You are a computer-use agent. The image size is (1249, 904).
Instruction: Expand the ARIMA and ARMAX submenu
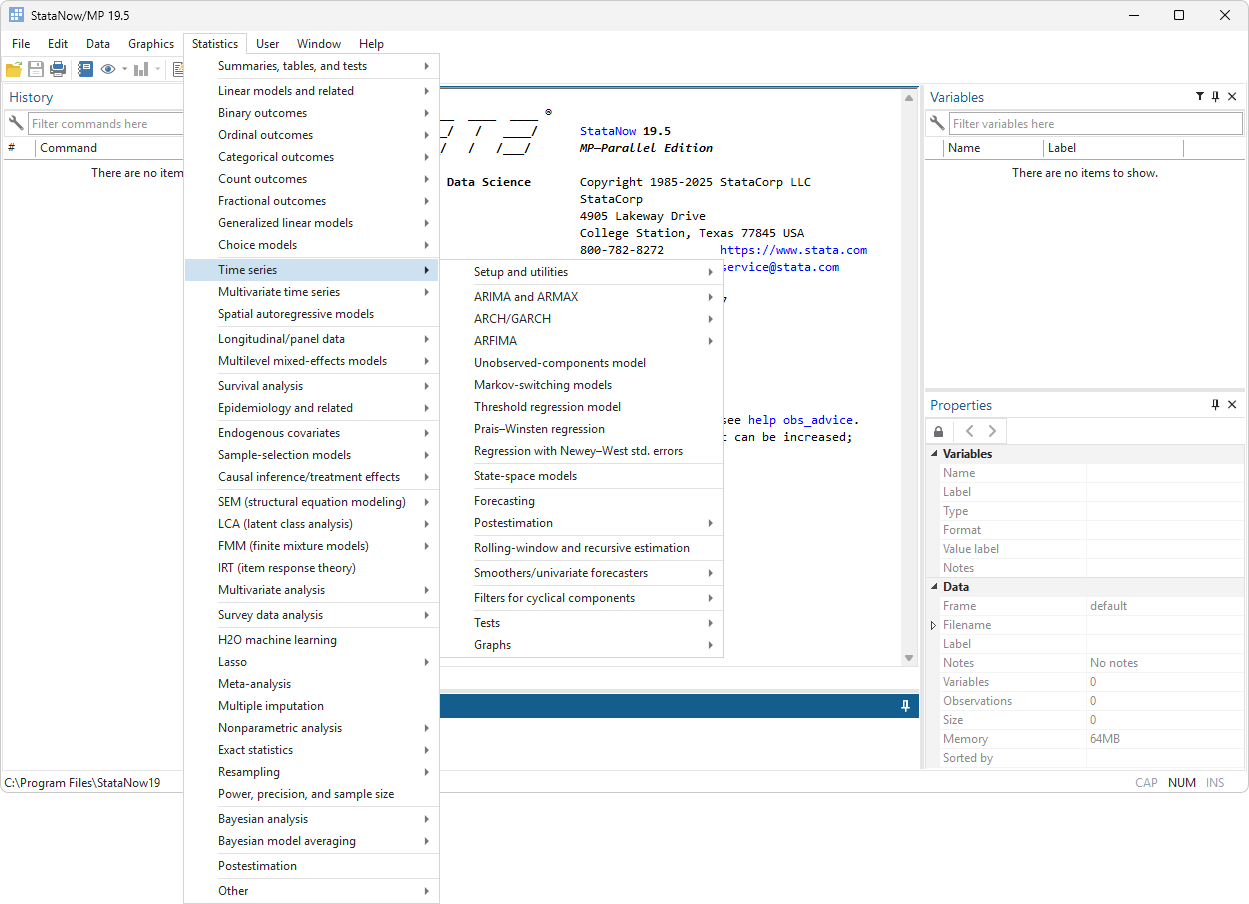pyautogui.click(x=582, y=297)
